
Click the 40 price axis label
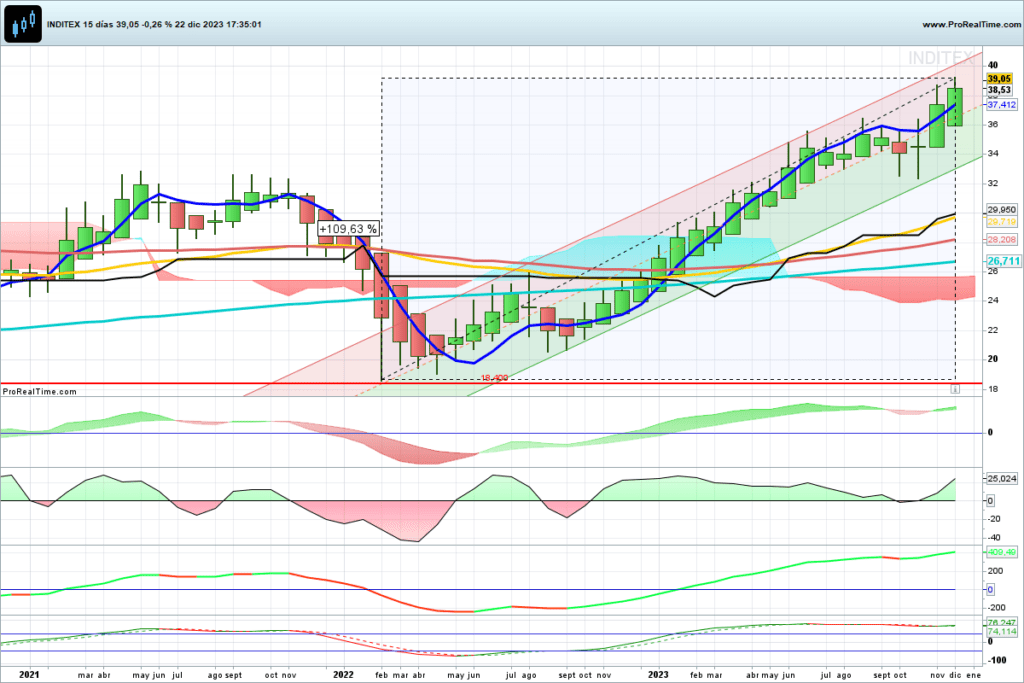pos(993,65)
